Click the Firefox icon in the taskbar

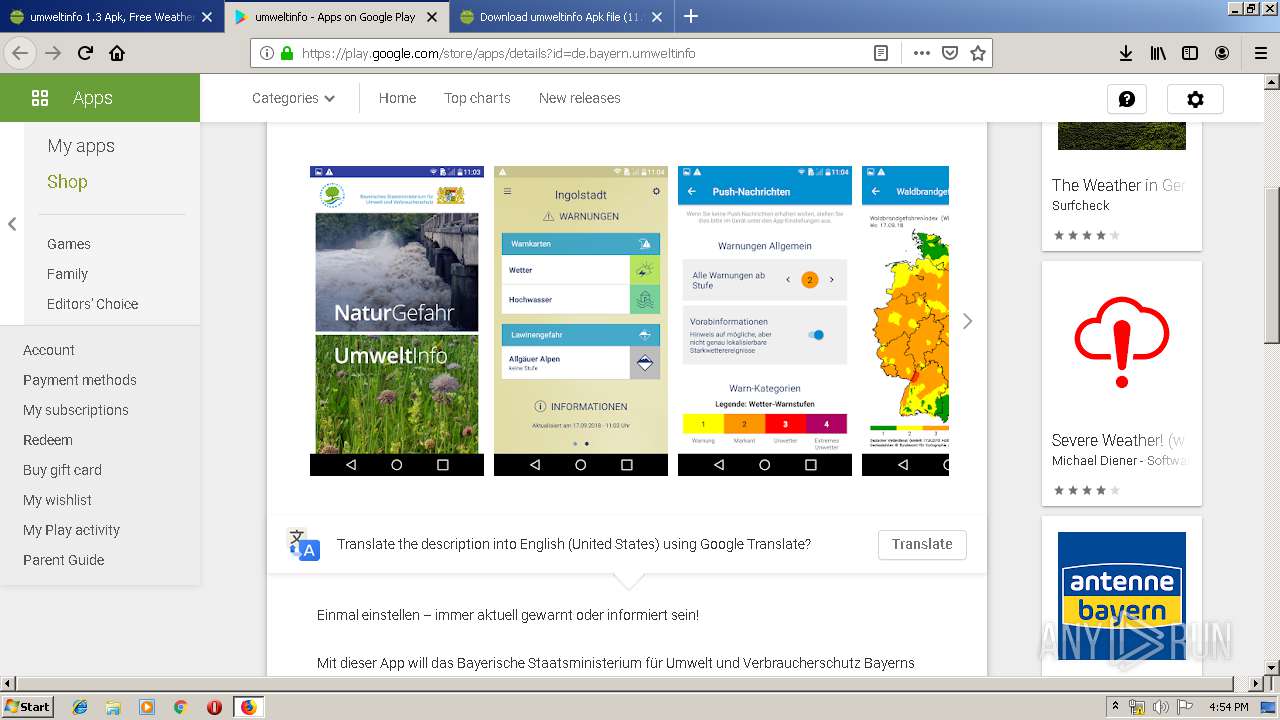248,707
